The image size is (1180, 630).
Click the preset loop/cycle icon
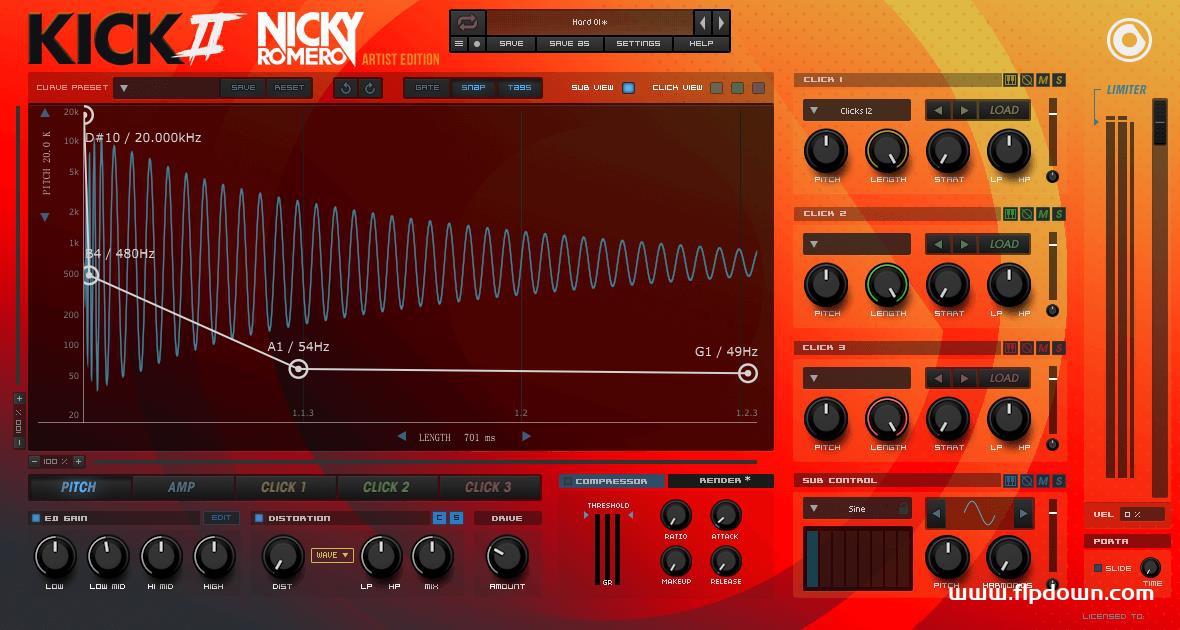(x=468, y=22)
